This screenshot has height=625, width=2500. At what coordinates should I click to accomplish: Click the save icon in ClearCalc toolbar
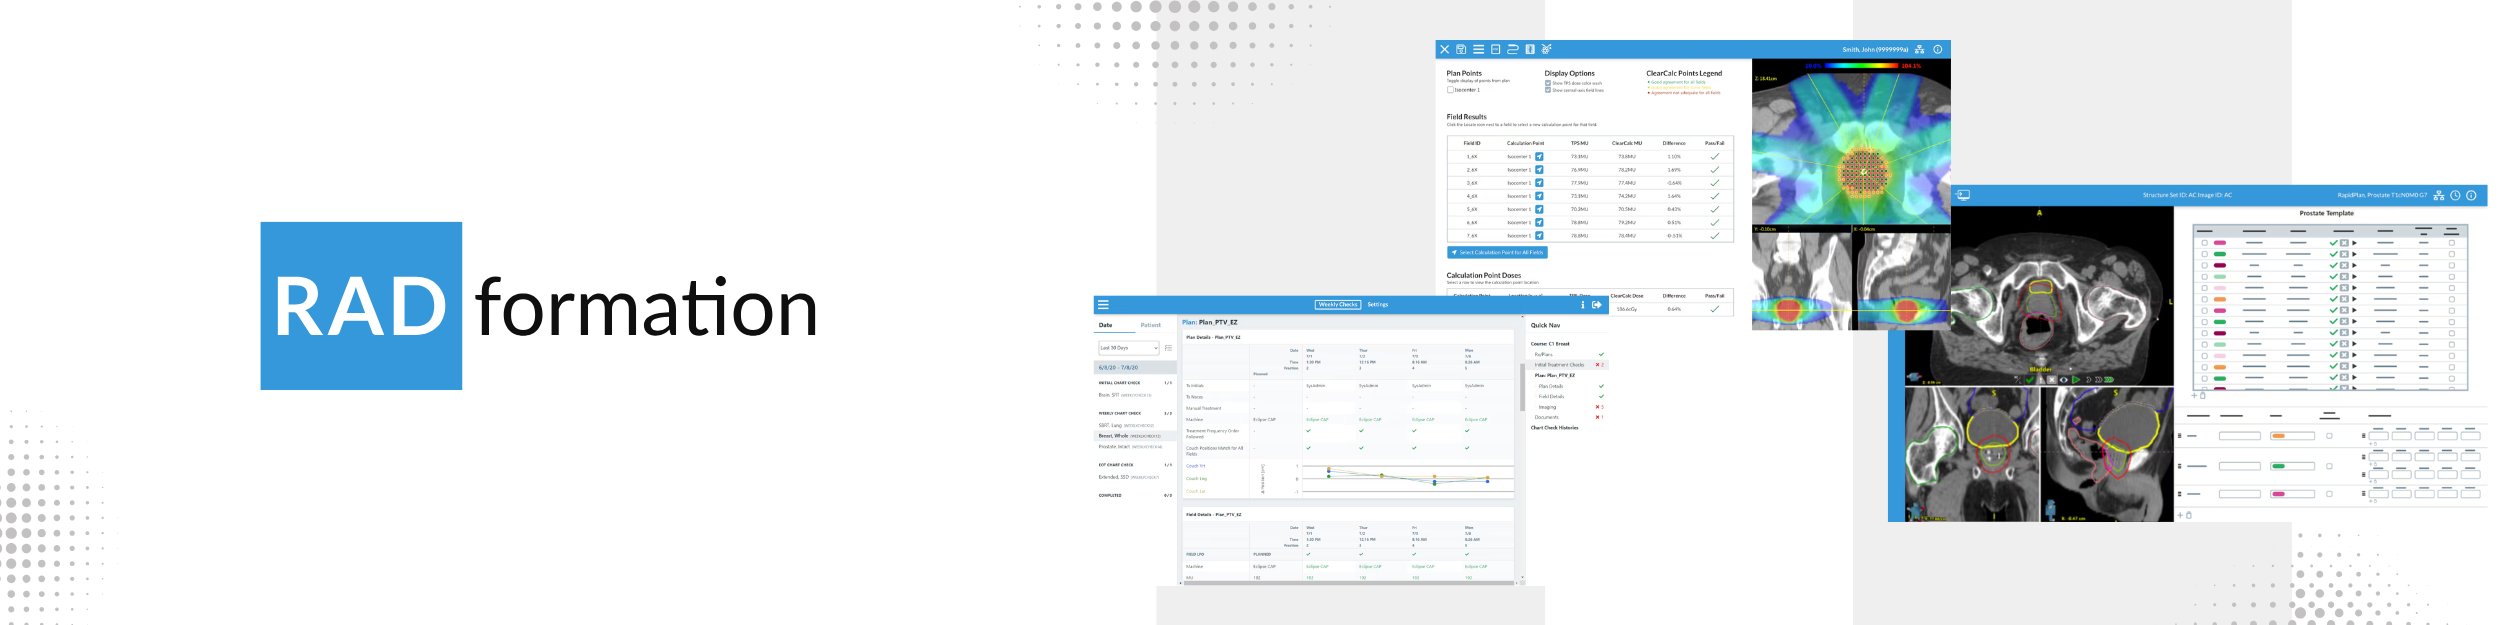pyautogui.click(x=1461, y=49)
